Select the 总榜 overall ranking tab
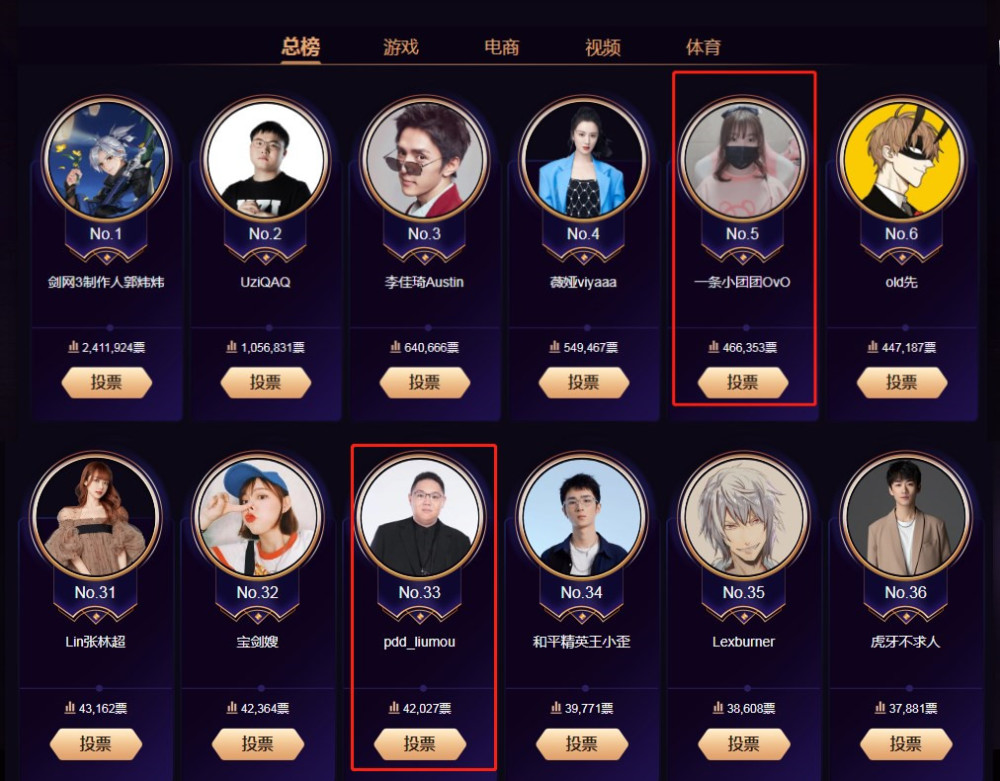Screen dimensions: 1000x781 tap(300, 47)
